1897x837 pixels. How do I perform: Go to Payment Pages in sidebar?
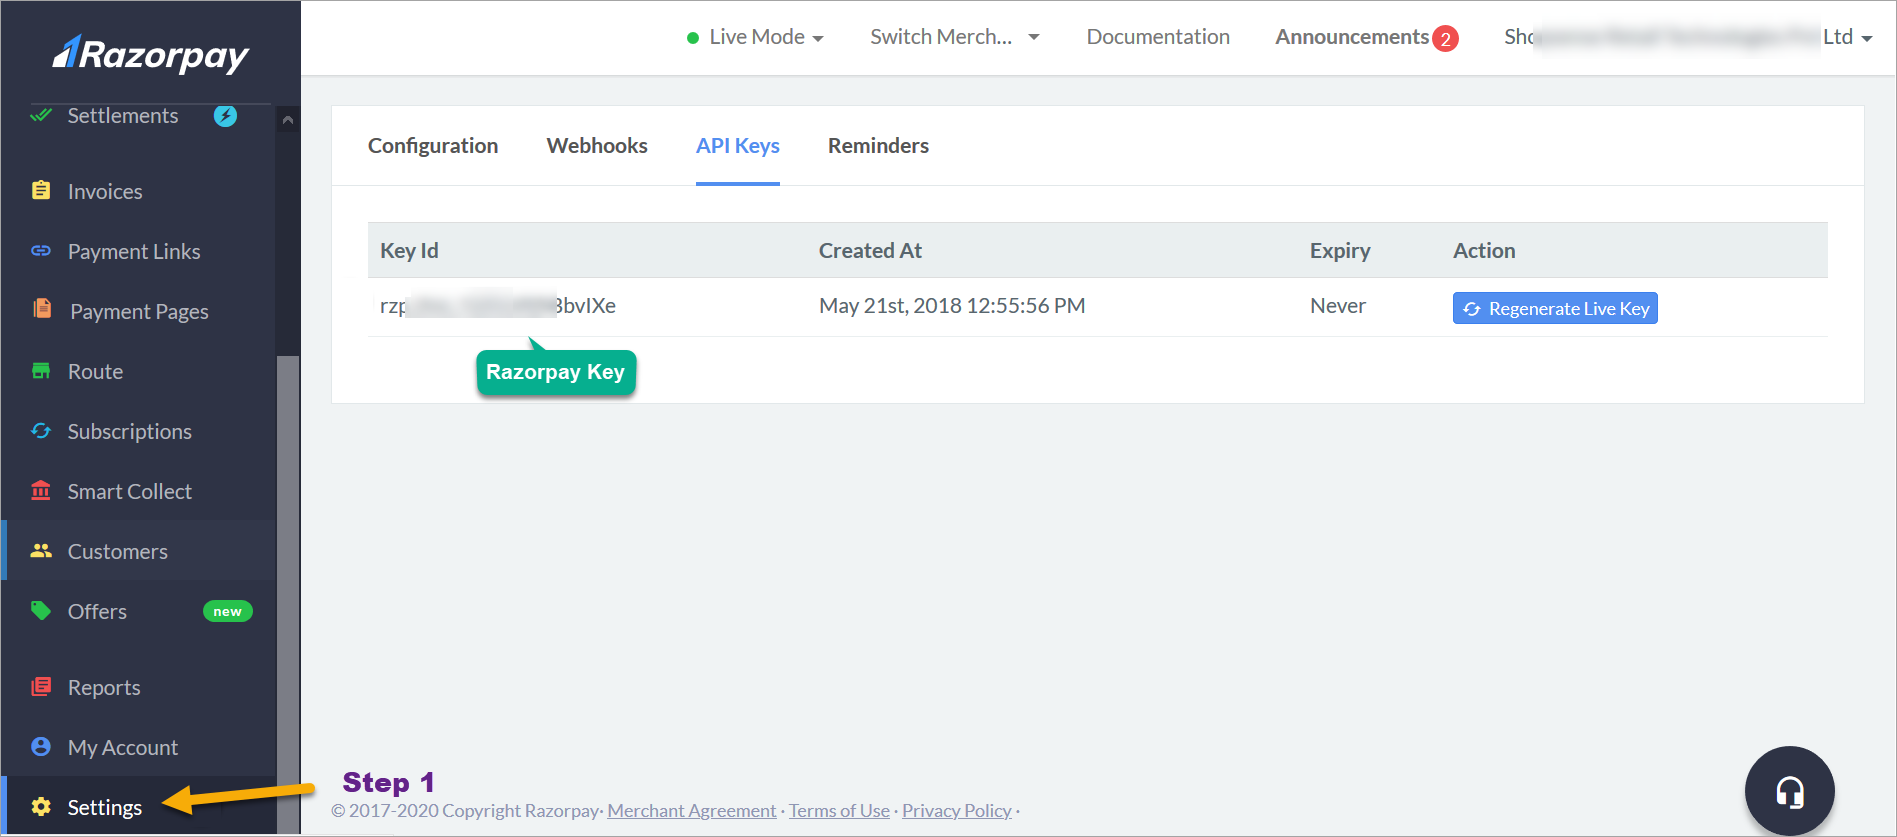pyautogui.click(x=138, y=311)
